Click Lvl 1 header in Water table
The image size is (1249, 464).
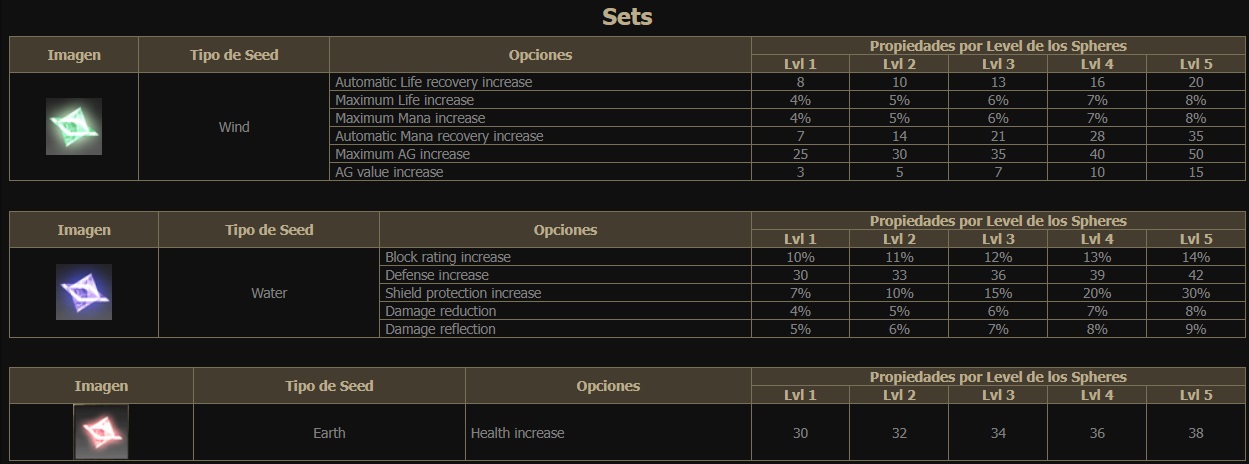pyautogui.click(x=800, y=239)
